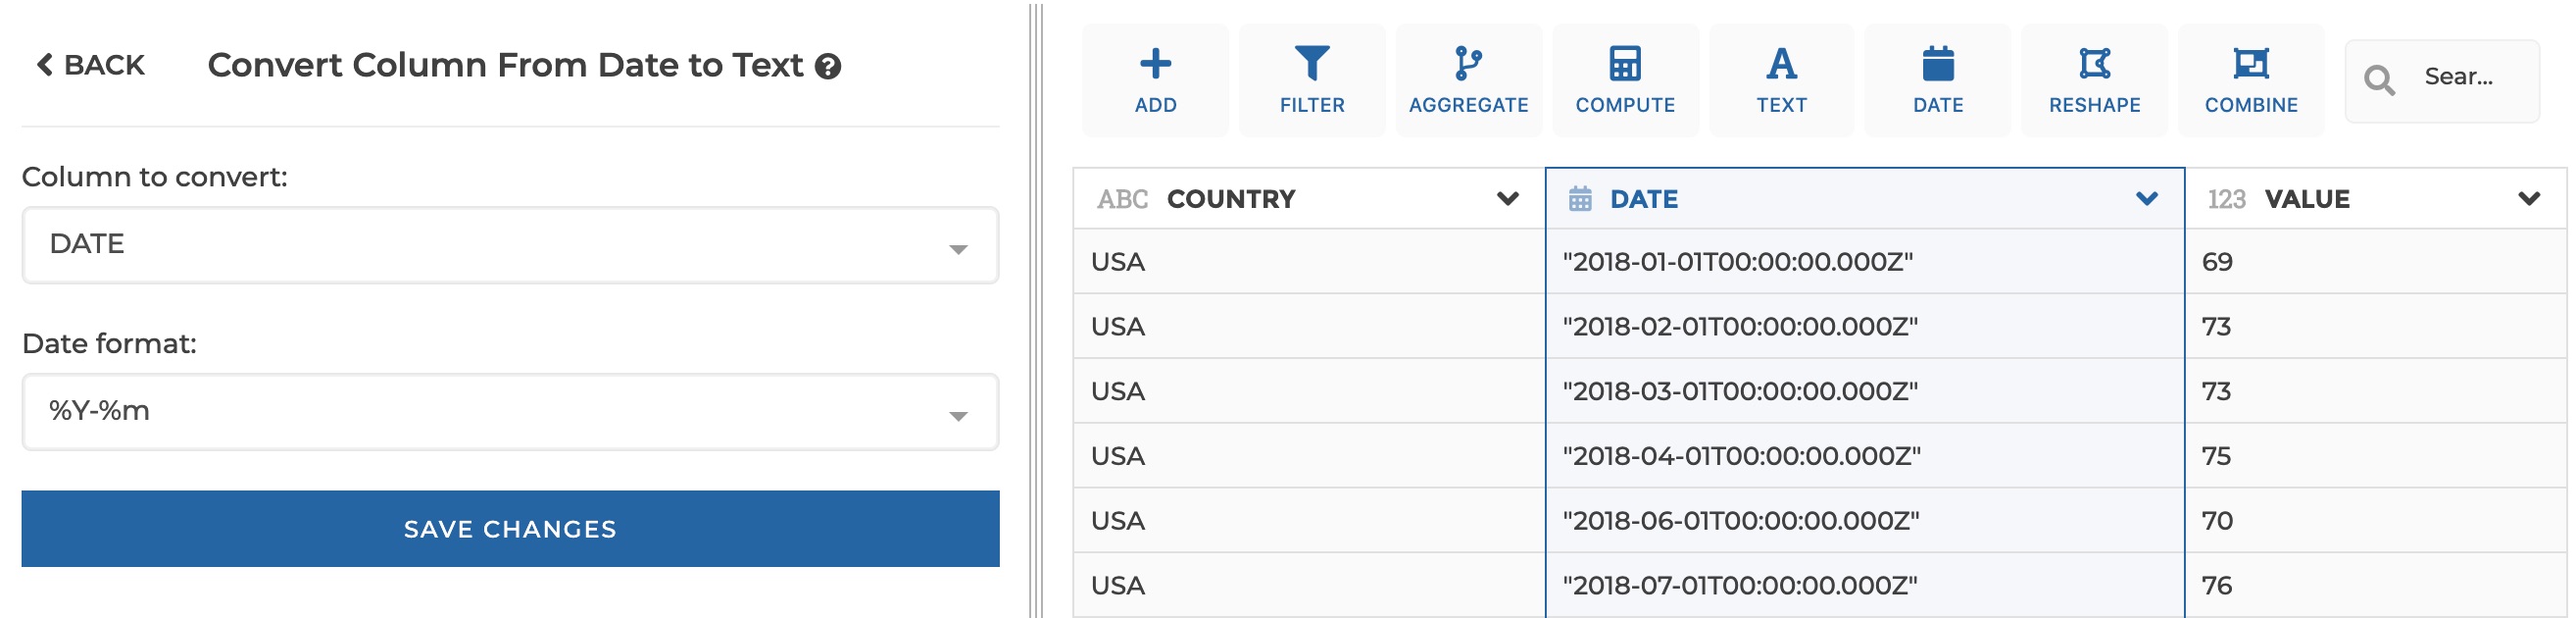Expand the VALUE column chevron menu
Viewport: 2576px width, 618px height.
click(x=2529, y=199)
